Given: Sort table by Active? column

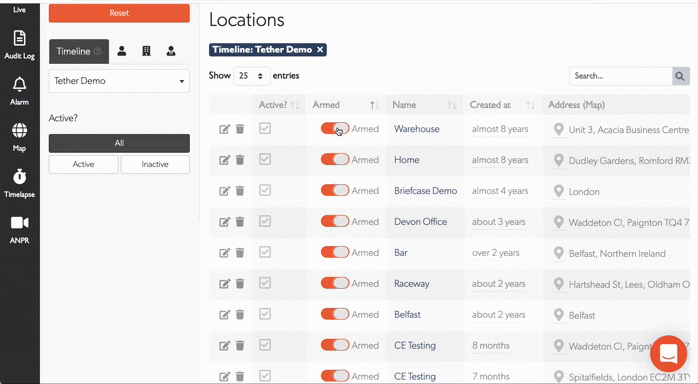Looking at the screenshot, I should pos(279,105).
